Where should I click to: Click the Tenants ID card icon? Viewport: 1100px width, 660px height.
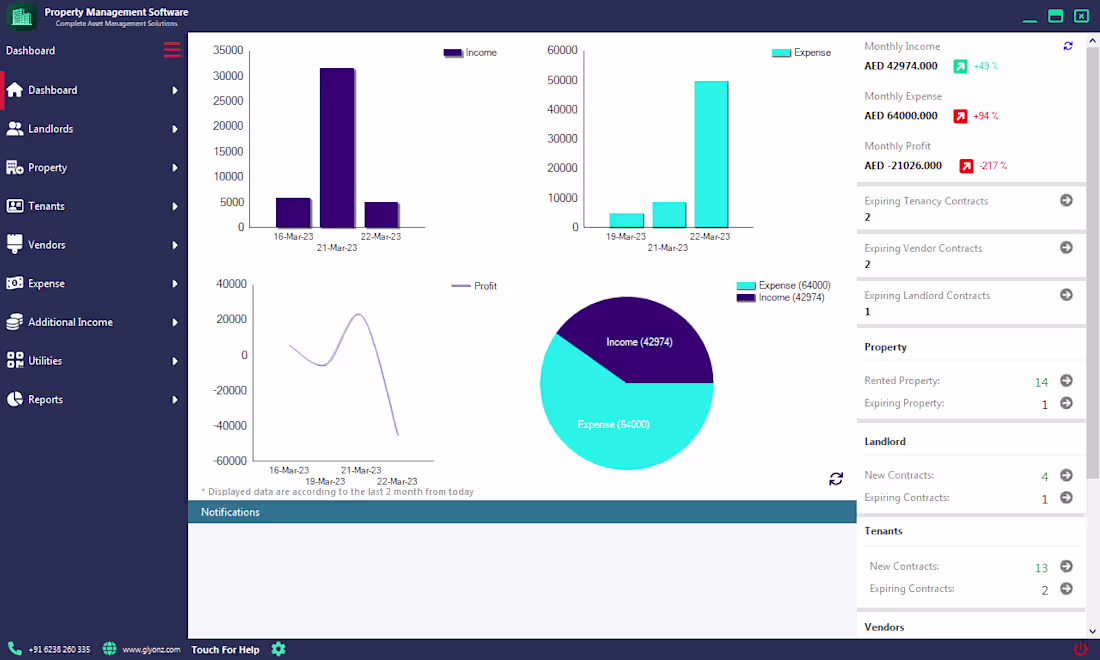(15, 206)
